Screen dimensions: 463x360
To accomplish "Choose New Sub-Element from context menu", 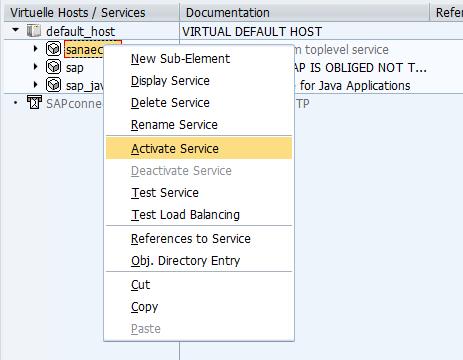I will 199,59.
